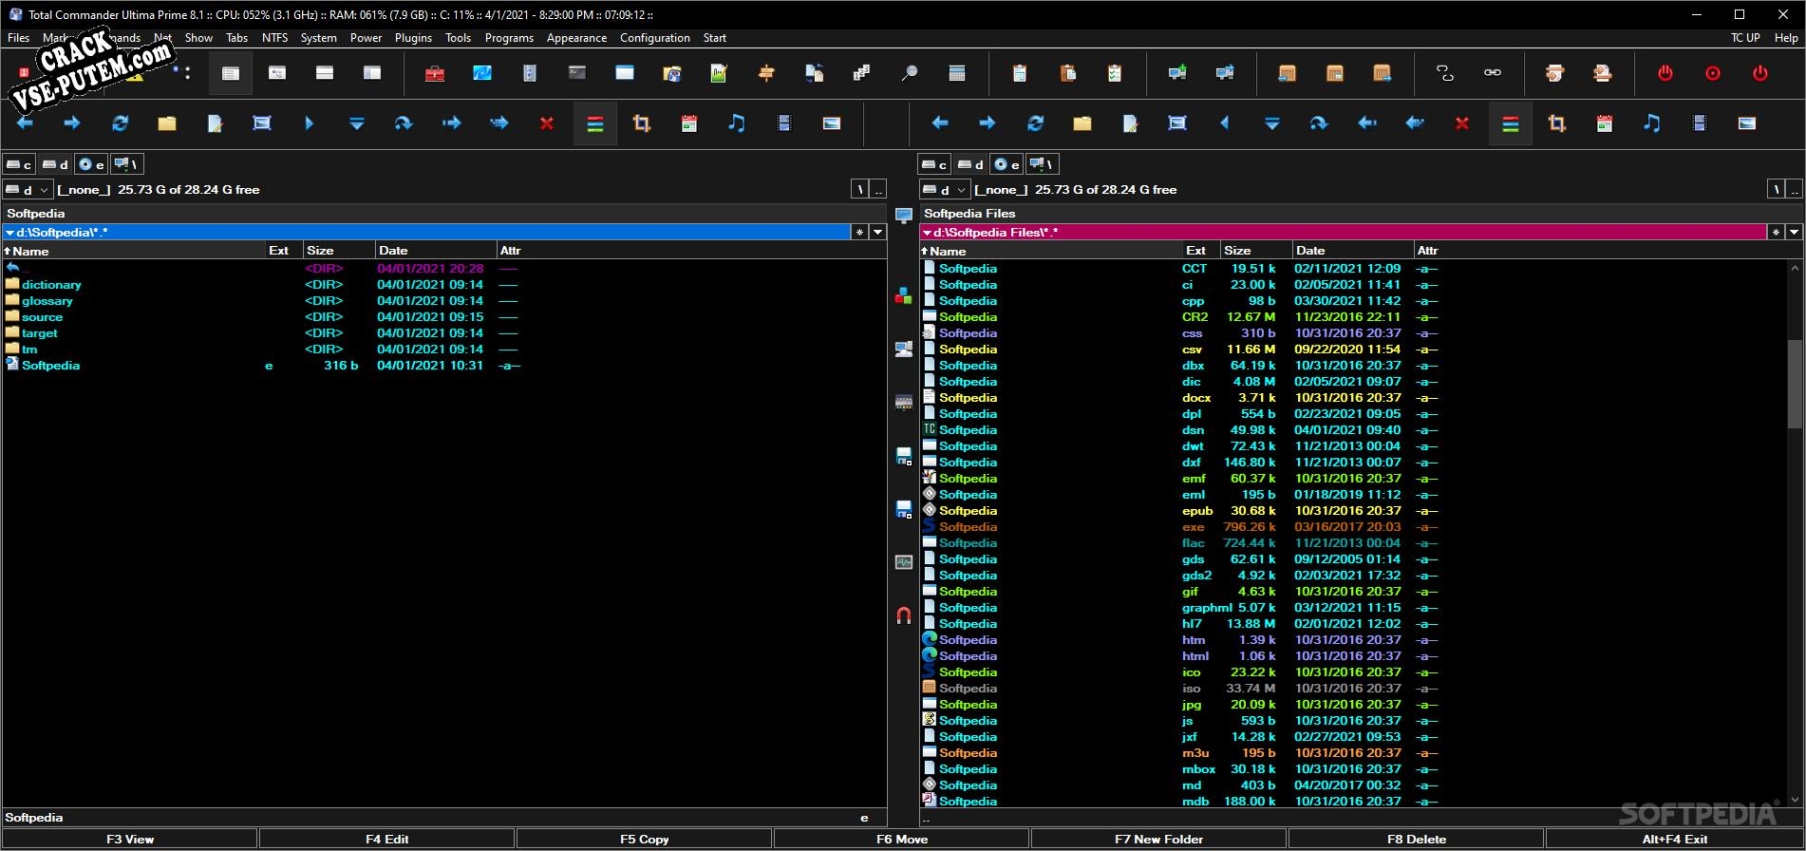Image resolution: width=1806 pixels, height=851 pixels.
Task: Click the red circular restart icon
Action: pyautogui.click(x=1713, y=73)
